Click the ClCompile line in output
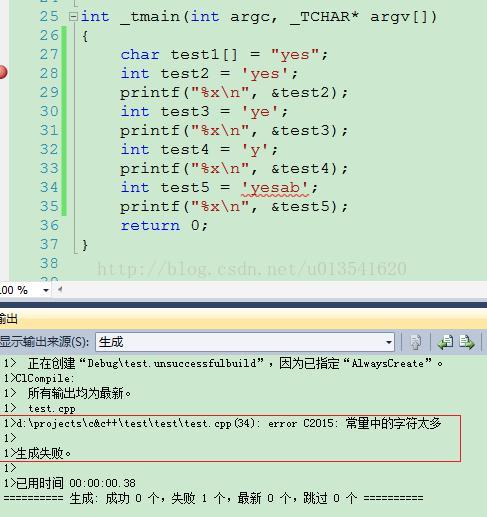The image size is (487, 517). pyautogui.click(x=39, y=379)
